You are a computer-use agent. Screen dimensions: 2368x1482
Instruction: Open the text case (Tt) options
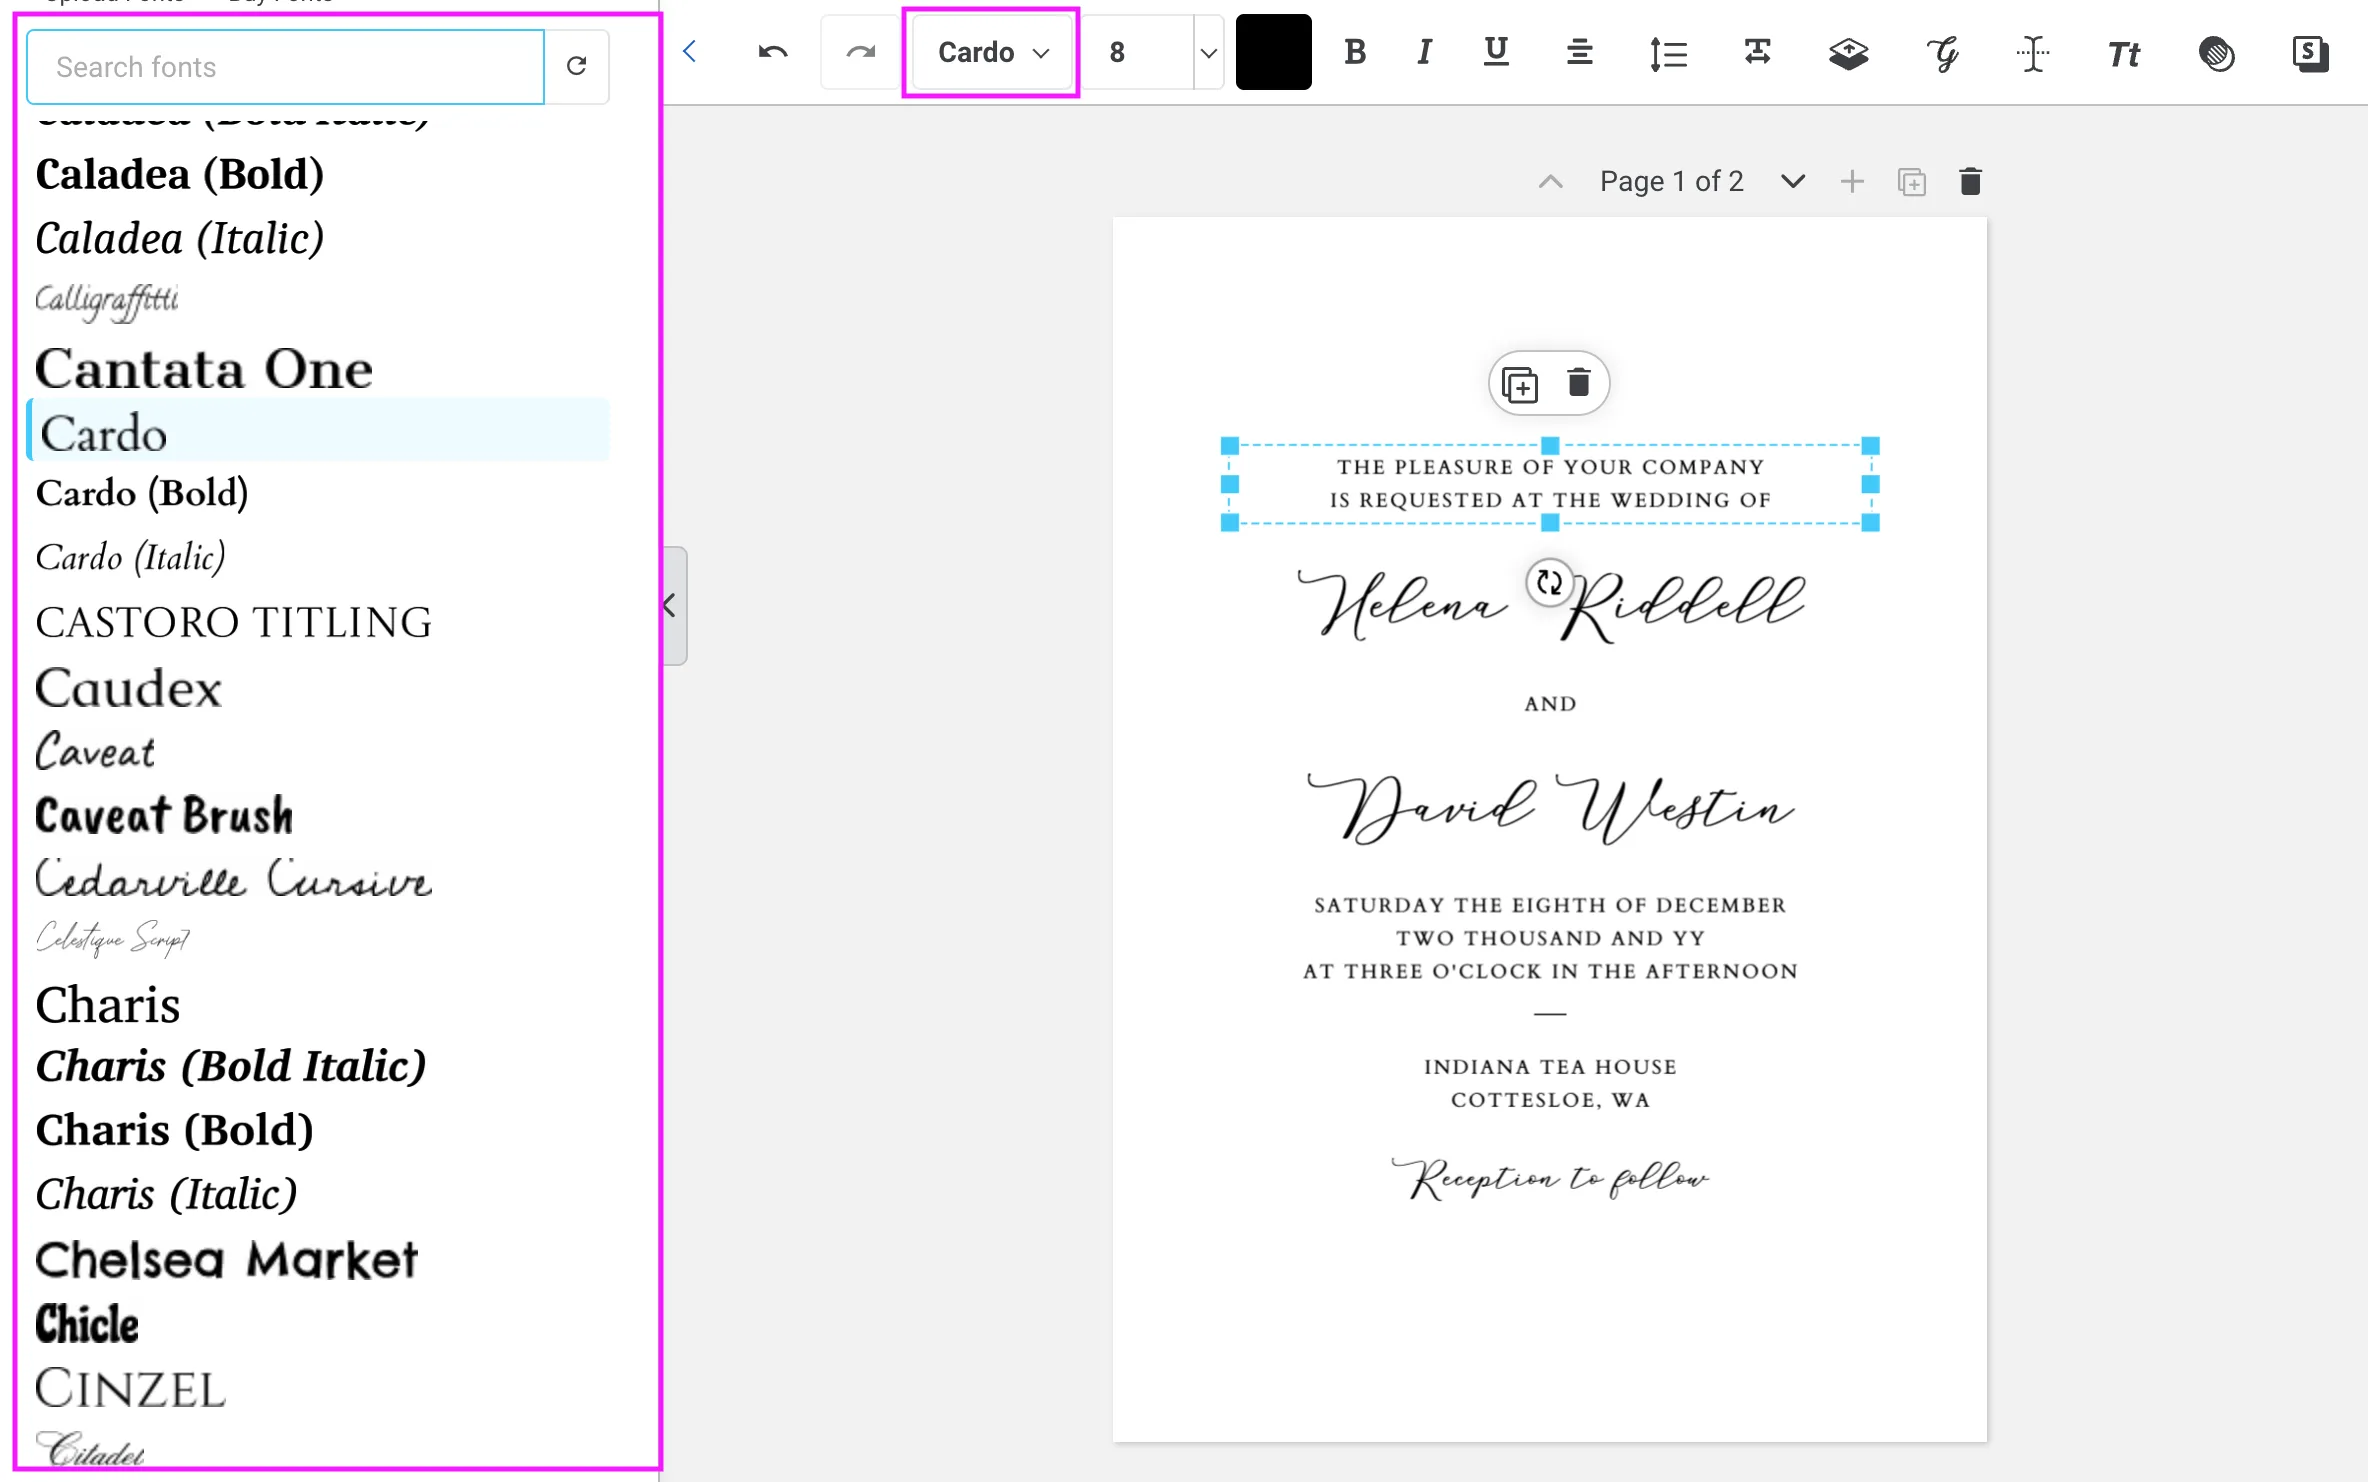coord(2123,53)
